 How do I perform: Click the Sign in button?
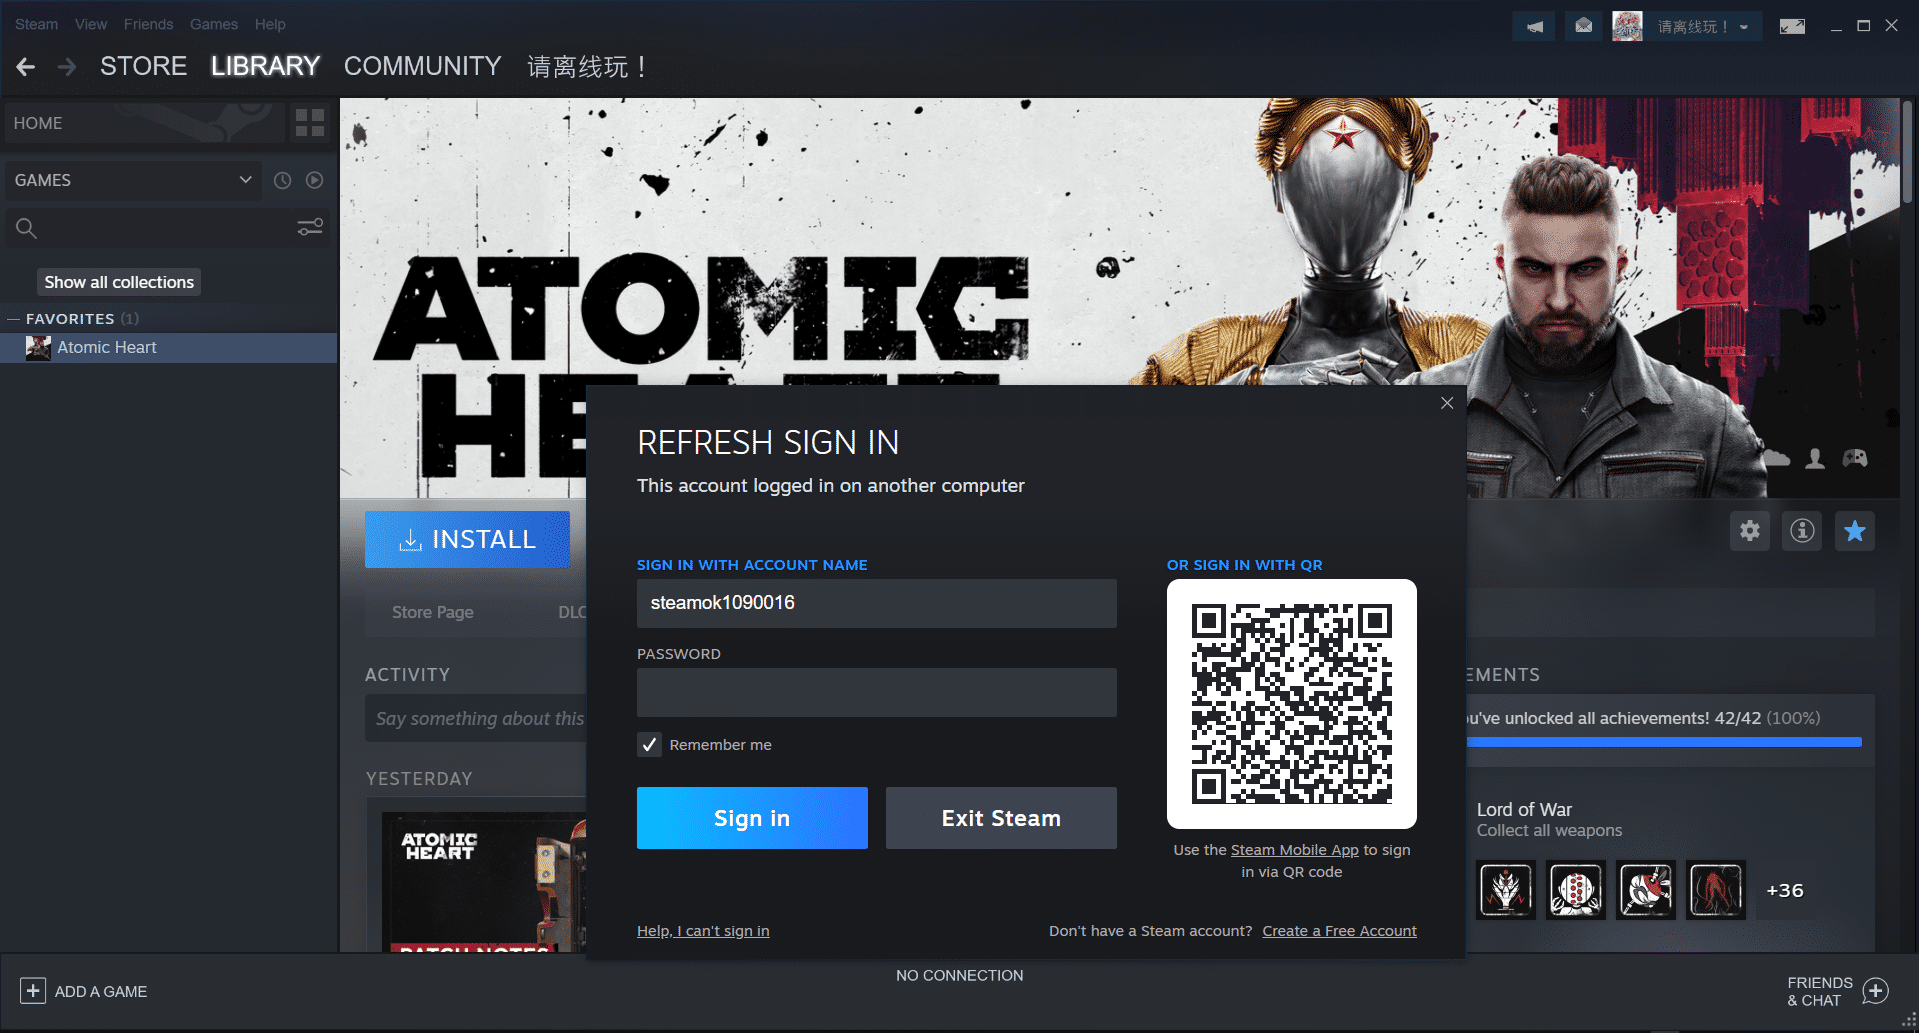(x=752, y=818)
